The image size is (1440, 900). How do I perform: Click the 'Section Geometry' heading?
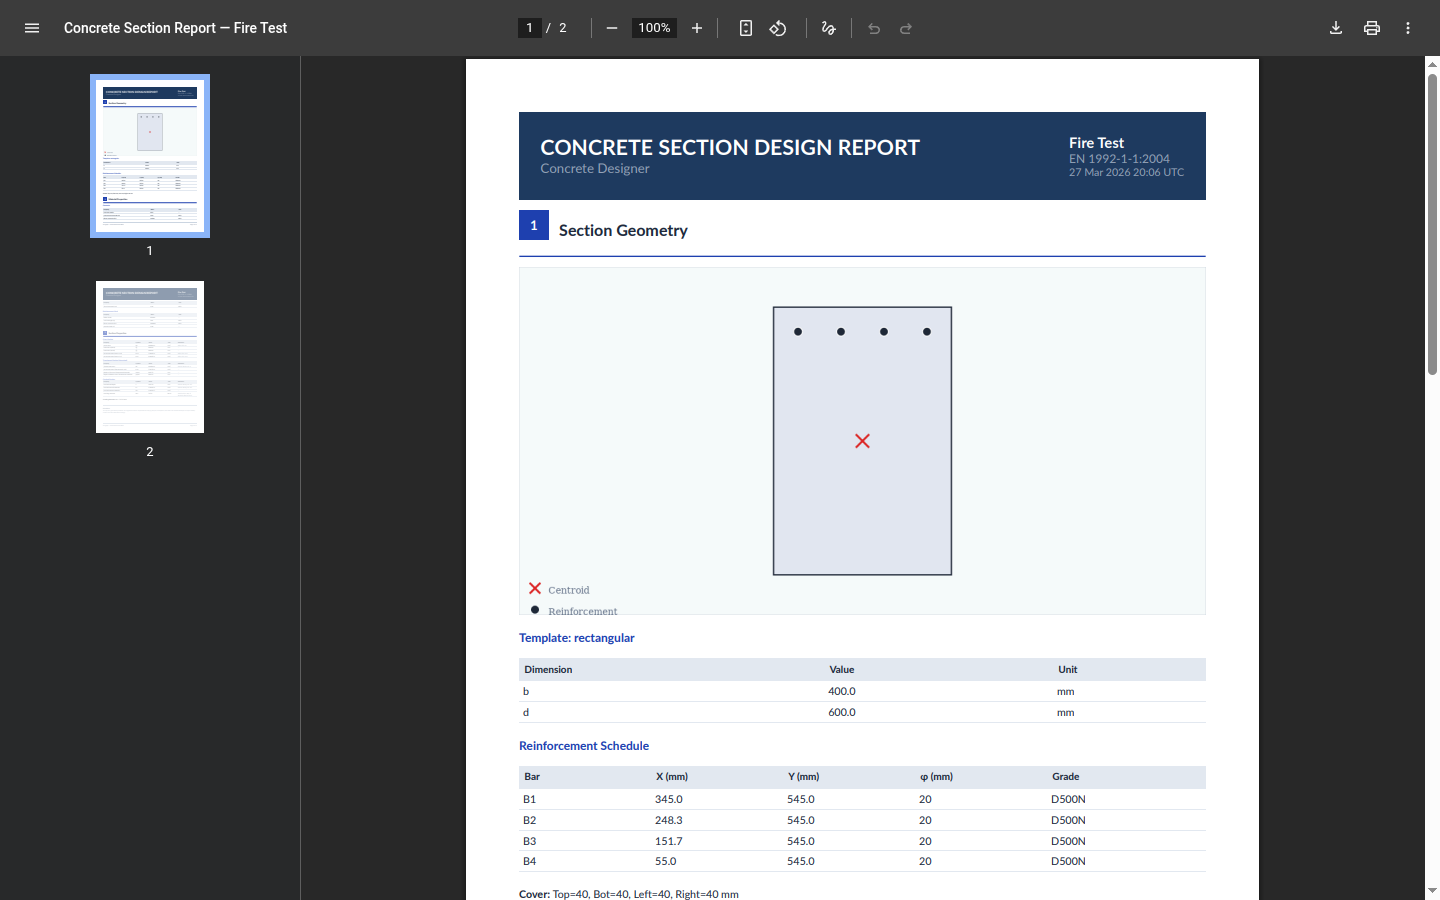pyautogui.click(x=623, y=230)
